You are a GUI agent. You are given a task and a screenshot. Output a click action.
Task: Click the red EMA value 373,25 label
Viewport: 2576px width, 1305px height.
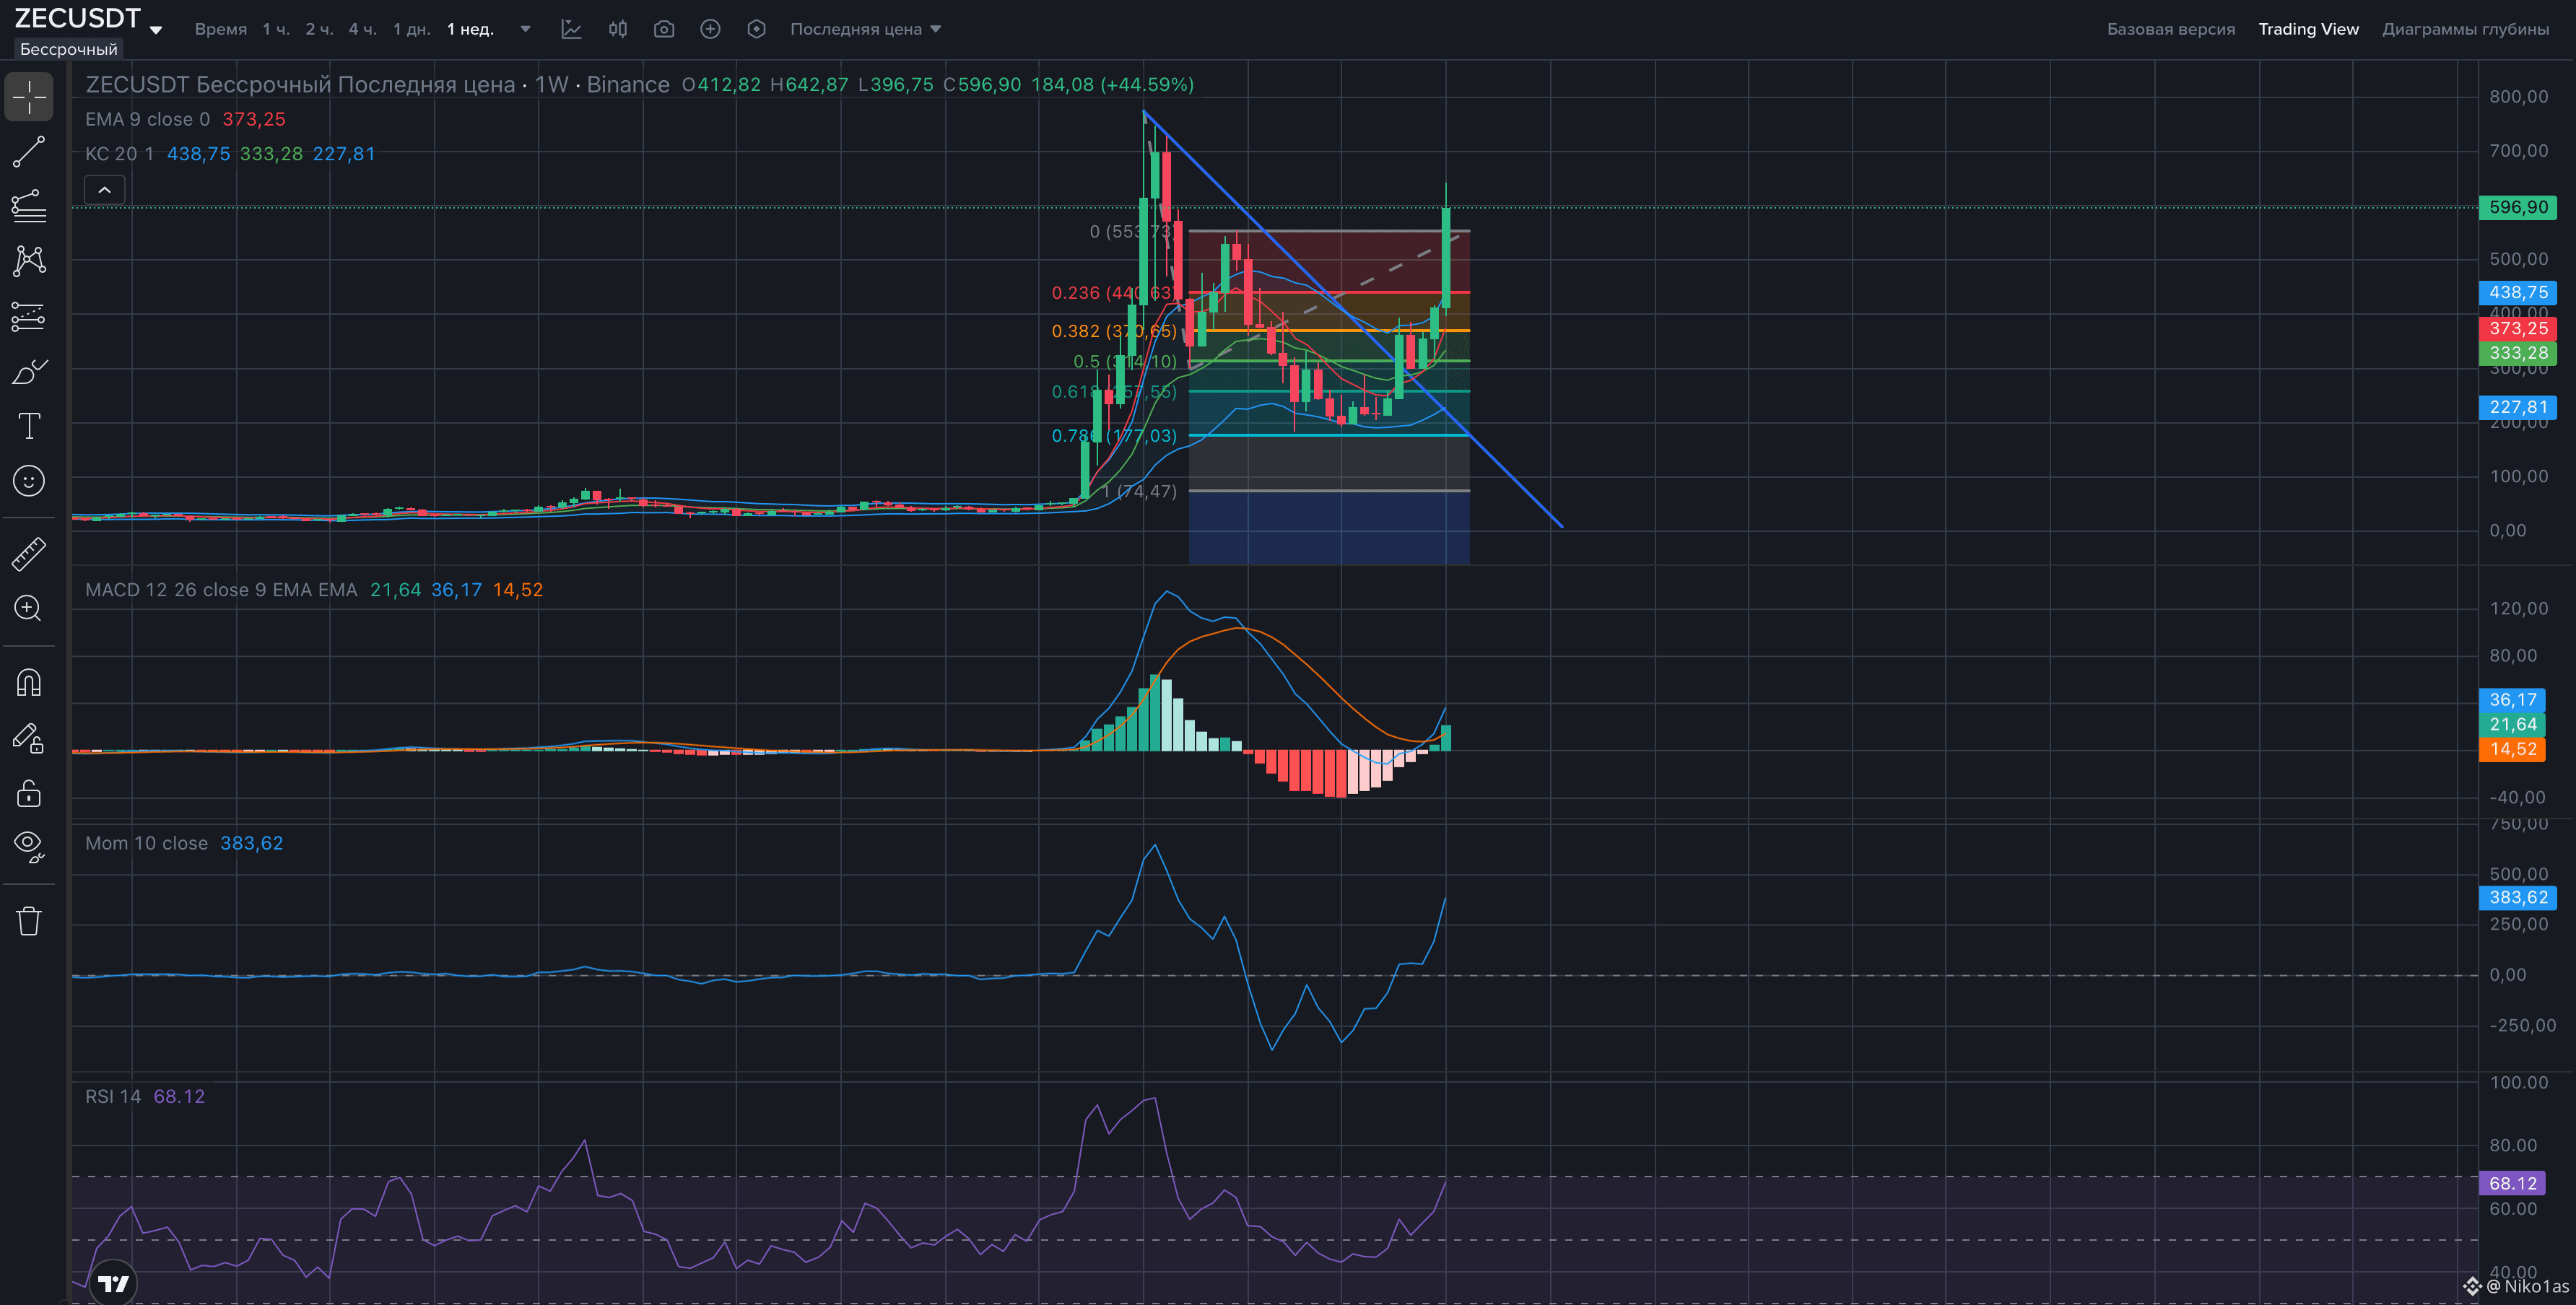(2518, 328)
